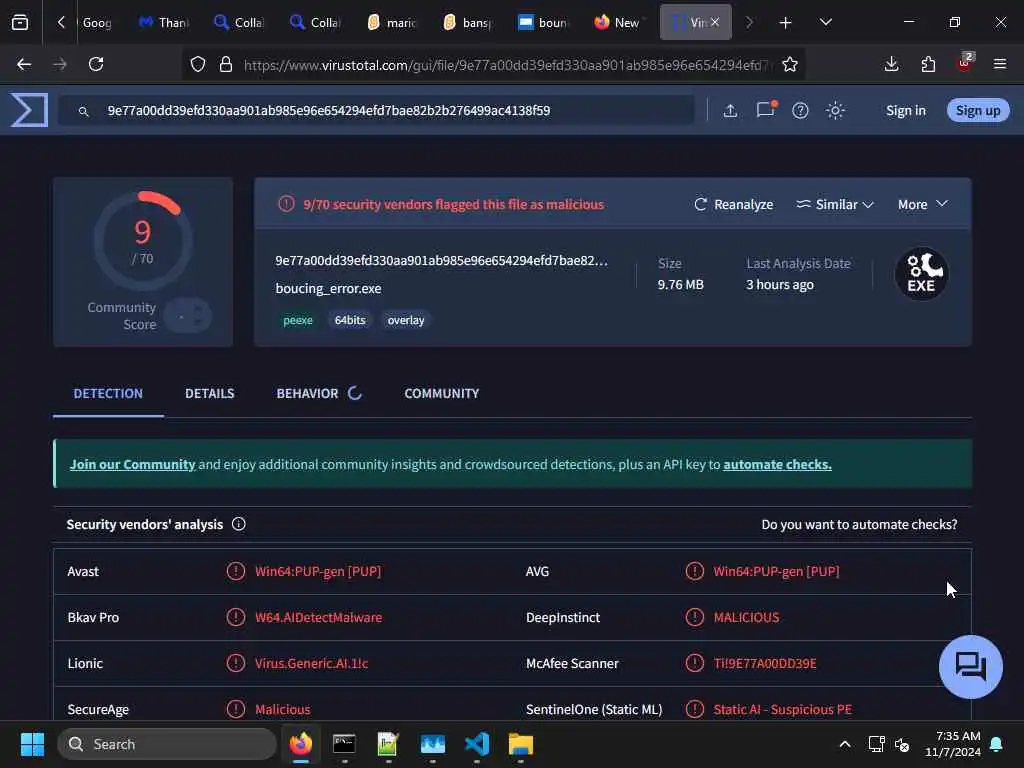This screenshot has height=768, width=1024.
Task: Click Do you want to automate checks?
Action: (859, 524)
